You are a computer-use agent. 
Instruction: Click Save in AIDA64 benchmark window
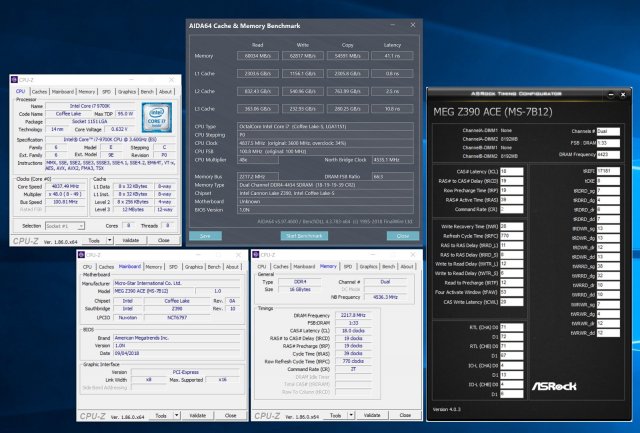tap(205, 235)
